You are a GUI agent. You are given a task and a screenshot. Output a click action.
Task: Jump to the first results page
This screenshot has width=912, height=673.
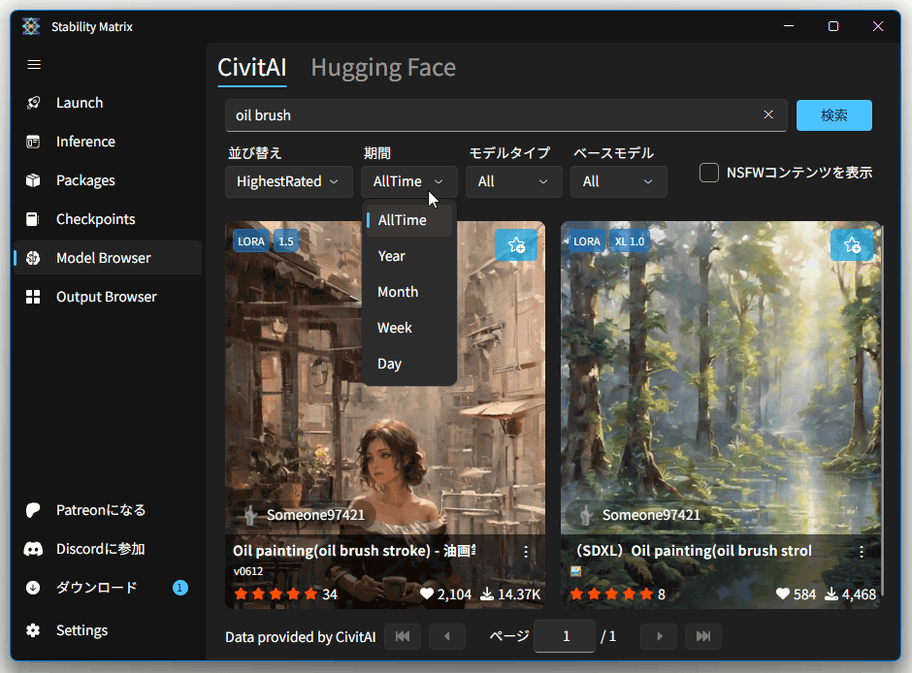[x=402, y=636]
